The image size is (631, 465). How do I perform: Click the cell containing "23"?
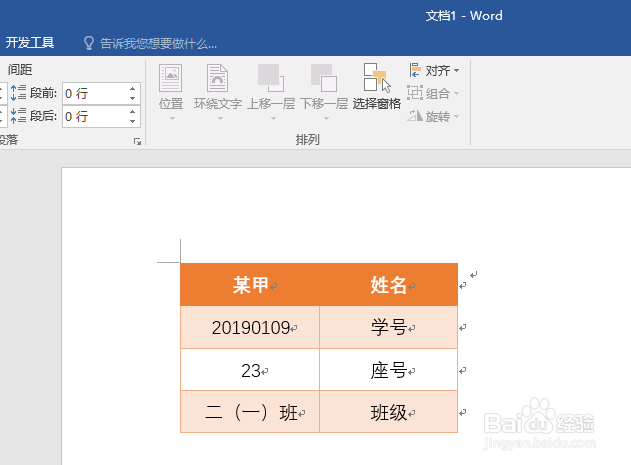point(250,370)
